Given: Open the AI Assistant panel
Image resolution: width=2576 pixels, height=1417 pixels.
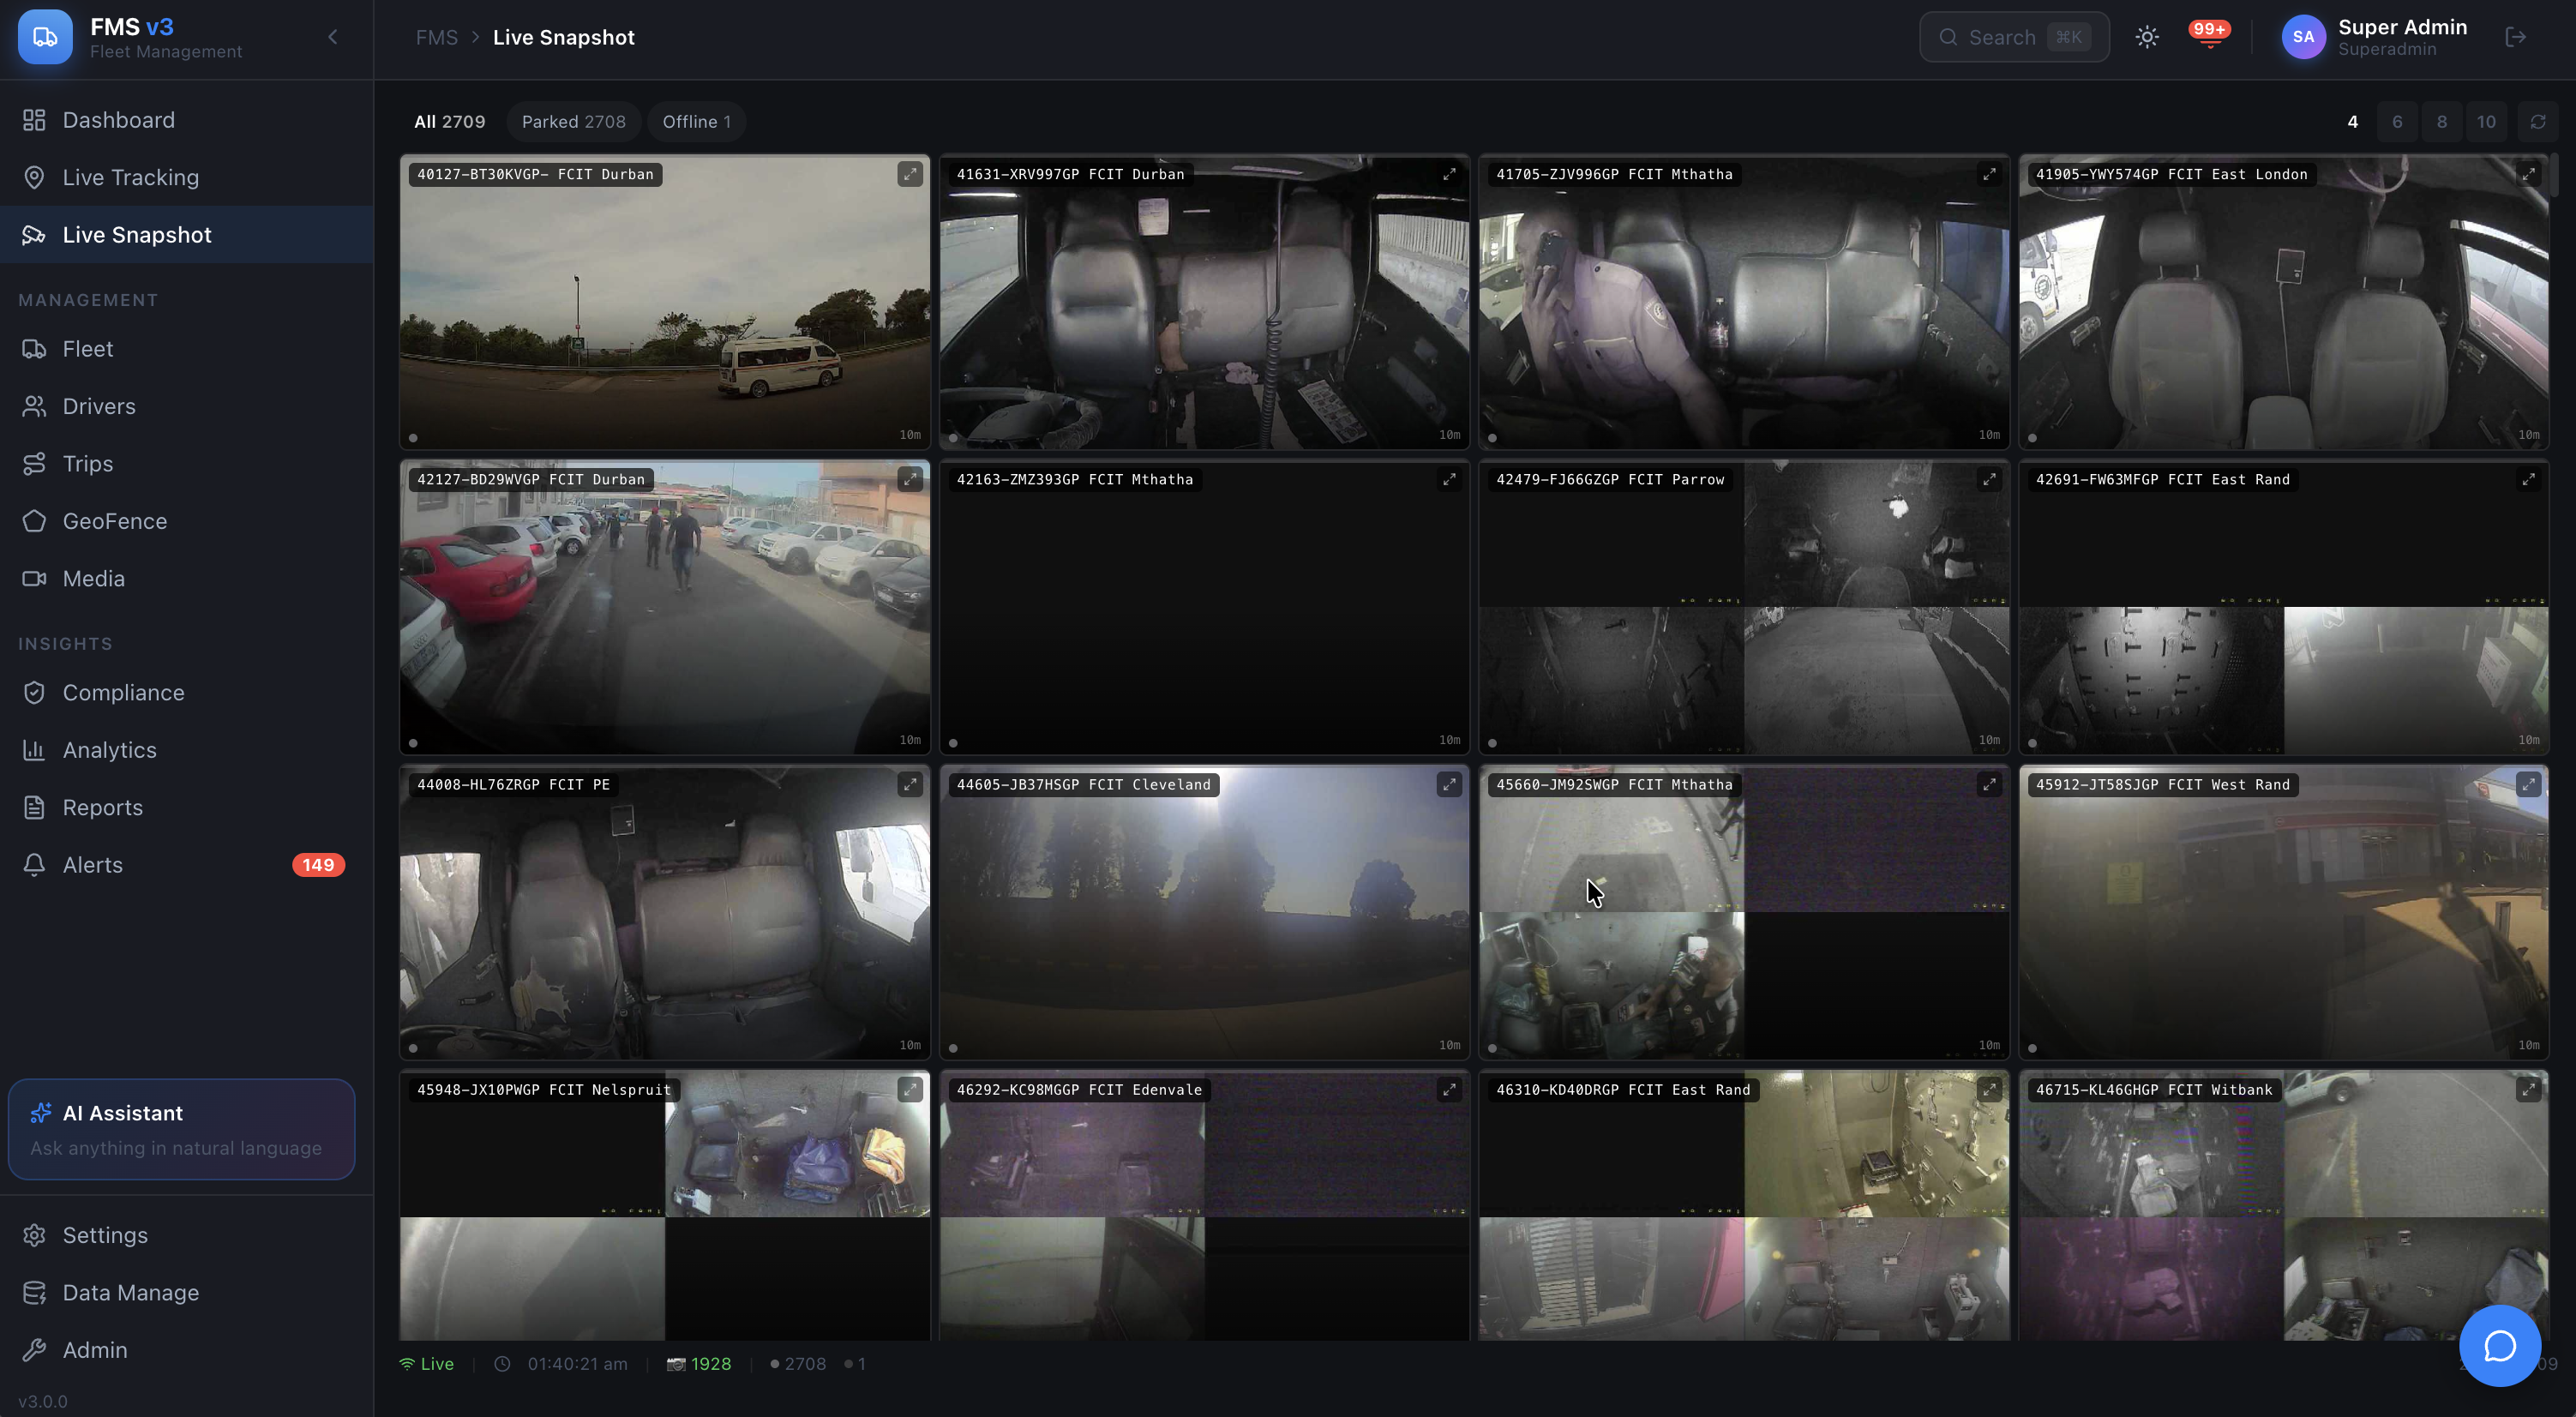Looking at the screenshot, I should point(181,1129).
